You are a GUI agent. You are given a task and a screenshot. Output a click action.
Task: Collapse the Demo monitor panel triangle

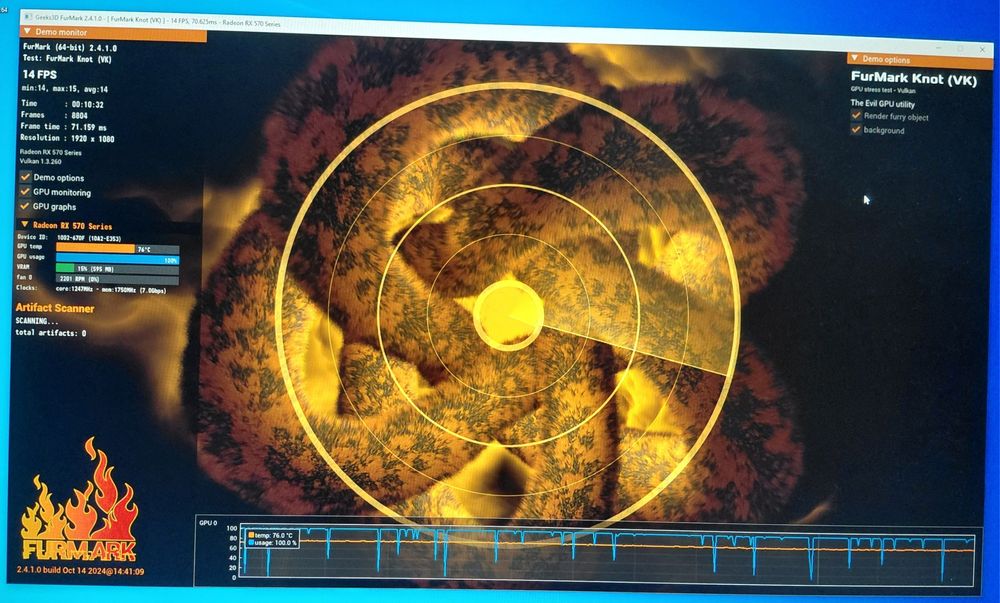coord(27,31)
